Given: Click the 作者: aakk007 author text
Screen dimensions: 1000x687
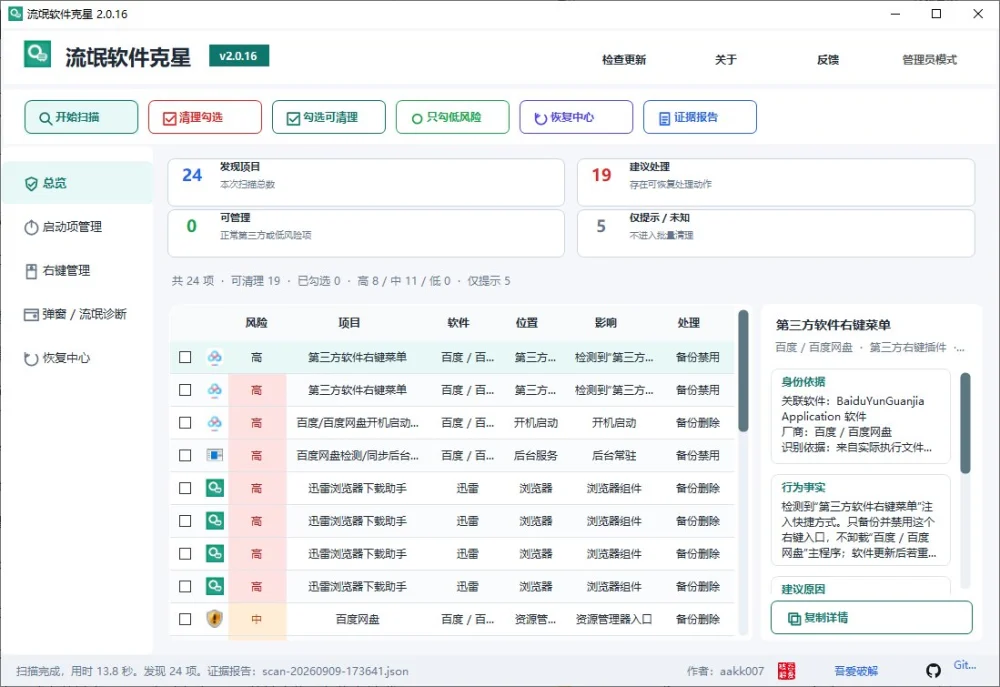Looking at the screenshot, I should [725, 671].
